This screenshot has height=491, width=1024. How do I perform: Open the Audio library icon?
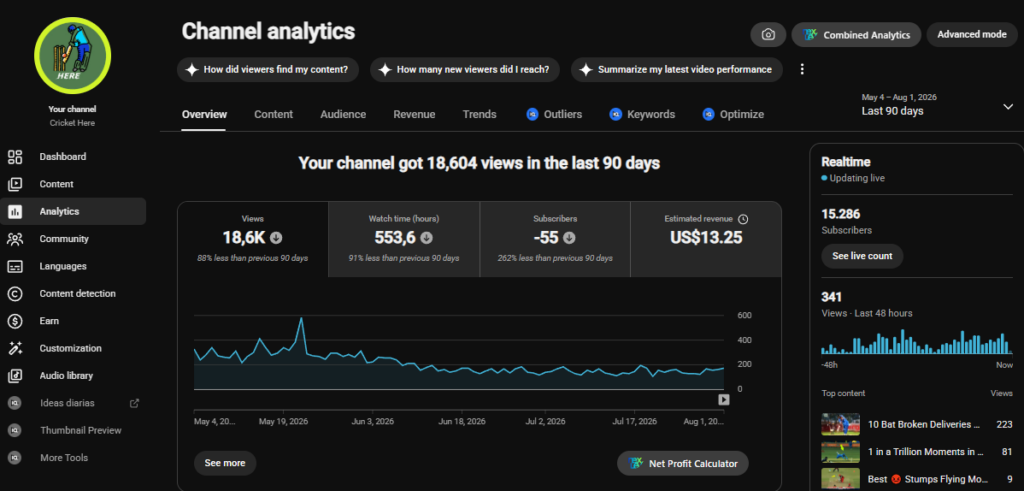click(14, 376)
